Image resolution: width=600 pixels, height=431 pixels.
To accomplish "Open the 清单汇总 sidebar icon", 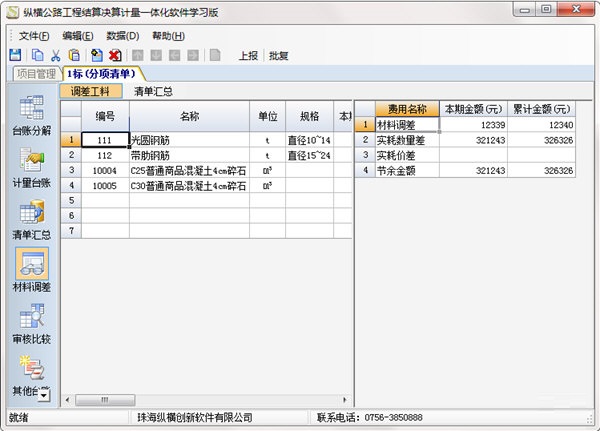I will [x=32, y=220].
